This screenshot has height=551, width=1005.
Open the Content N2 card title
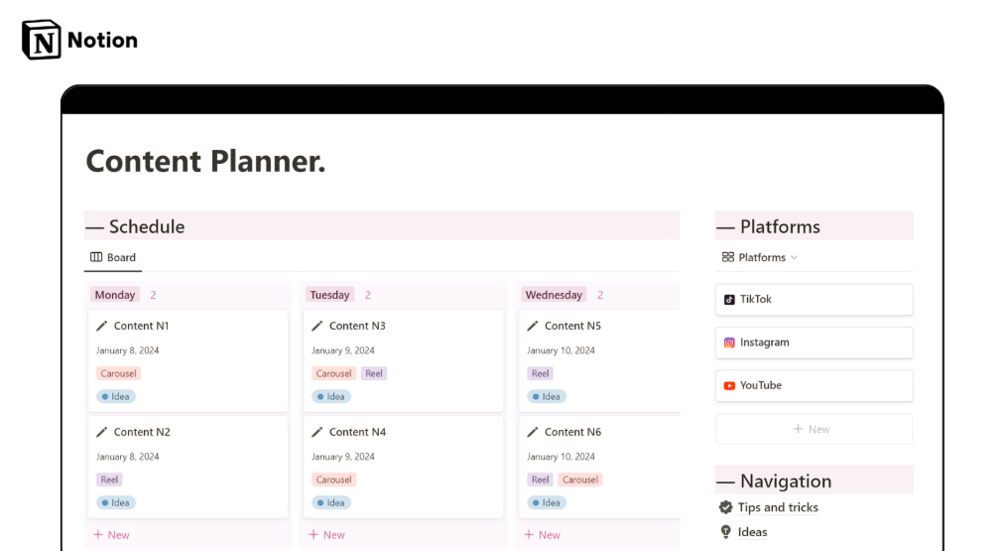click(142, 432)
